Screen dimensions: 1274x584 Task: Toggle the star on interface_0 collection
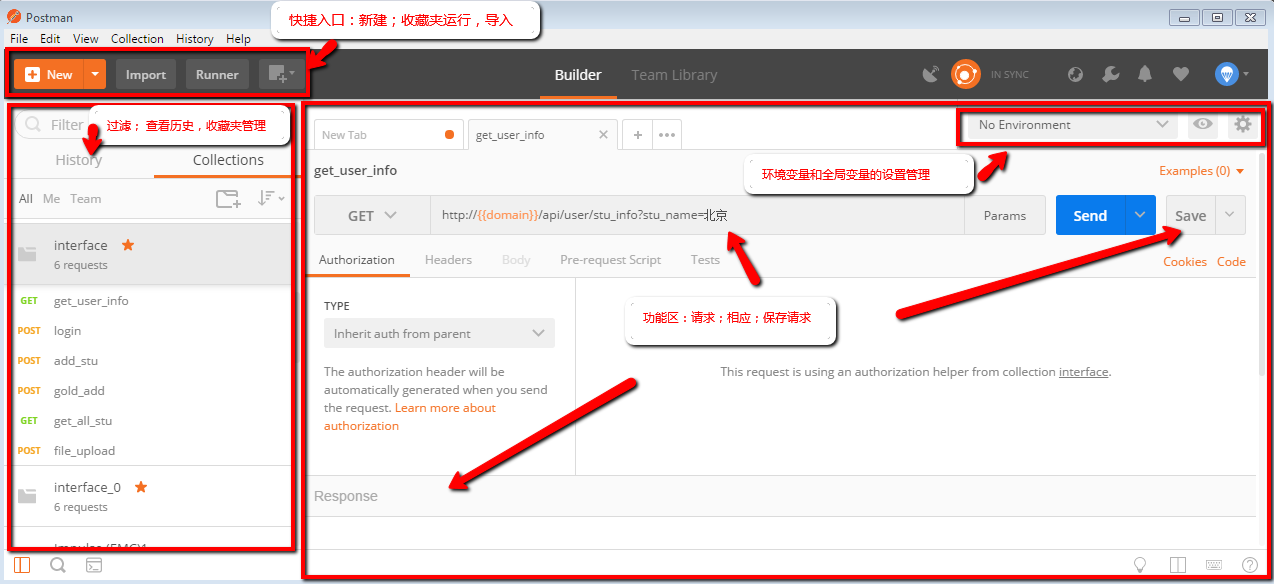(141, 487)
